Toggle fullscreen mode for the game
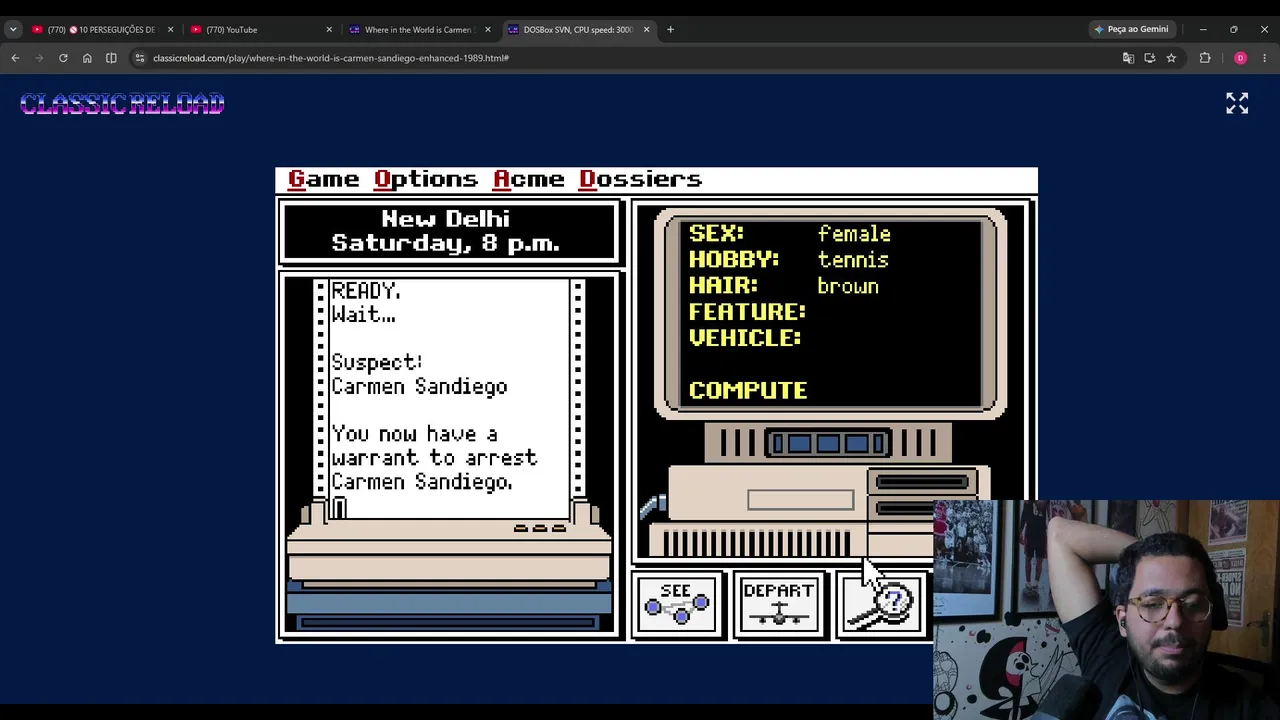This screenshot has width=1280, height=720. (x=1237, y=103)
